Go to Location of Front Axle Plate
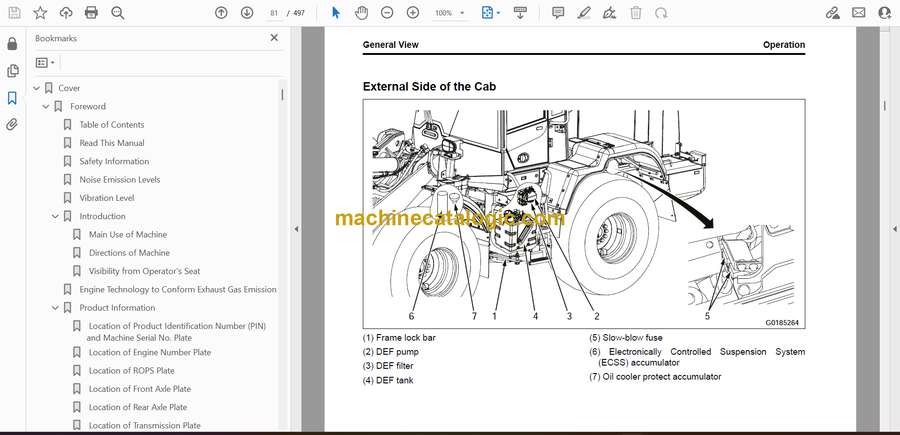 [140, 389]
